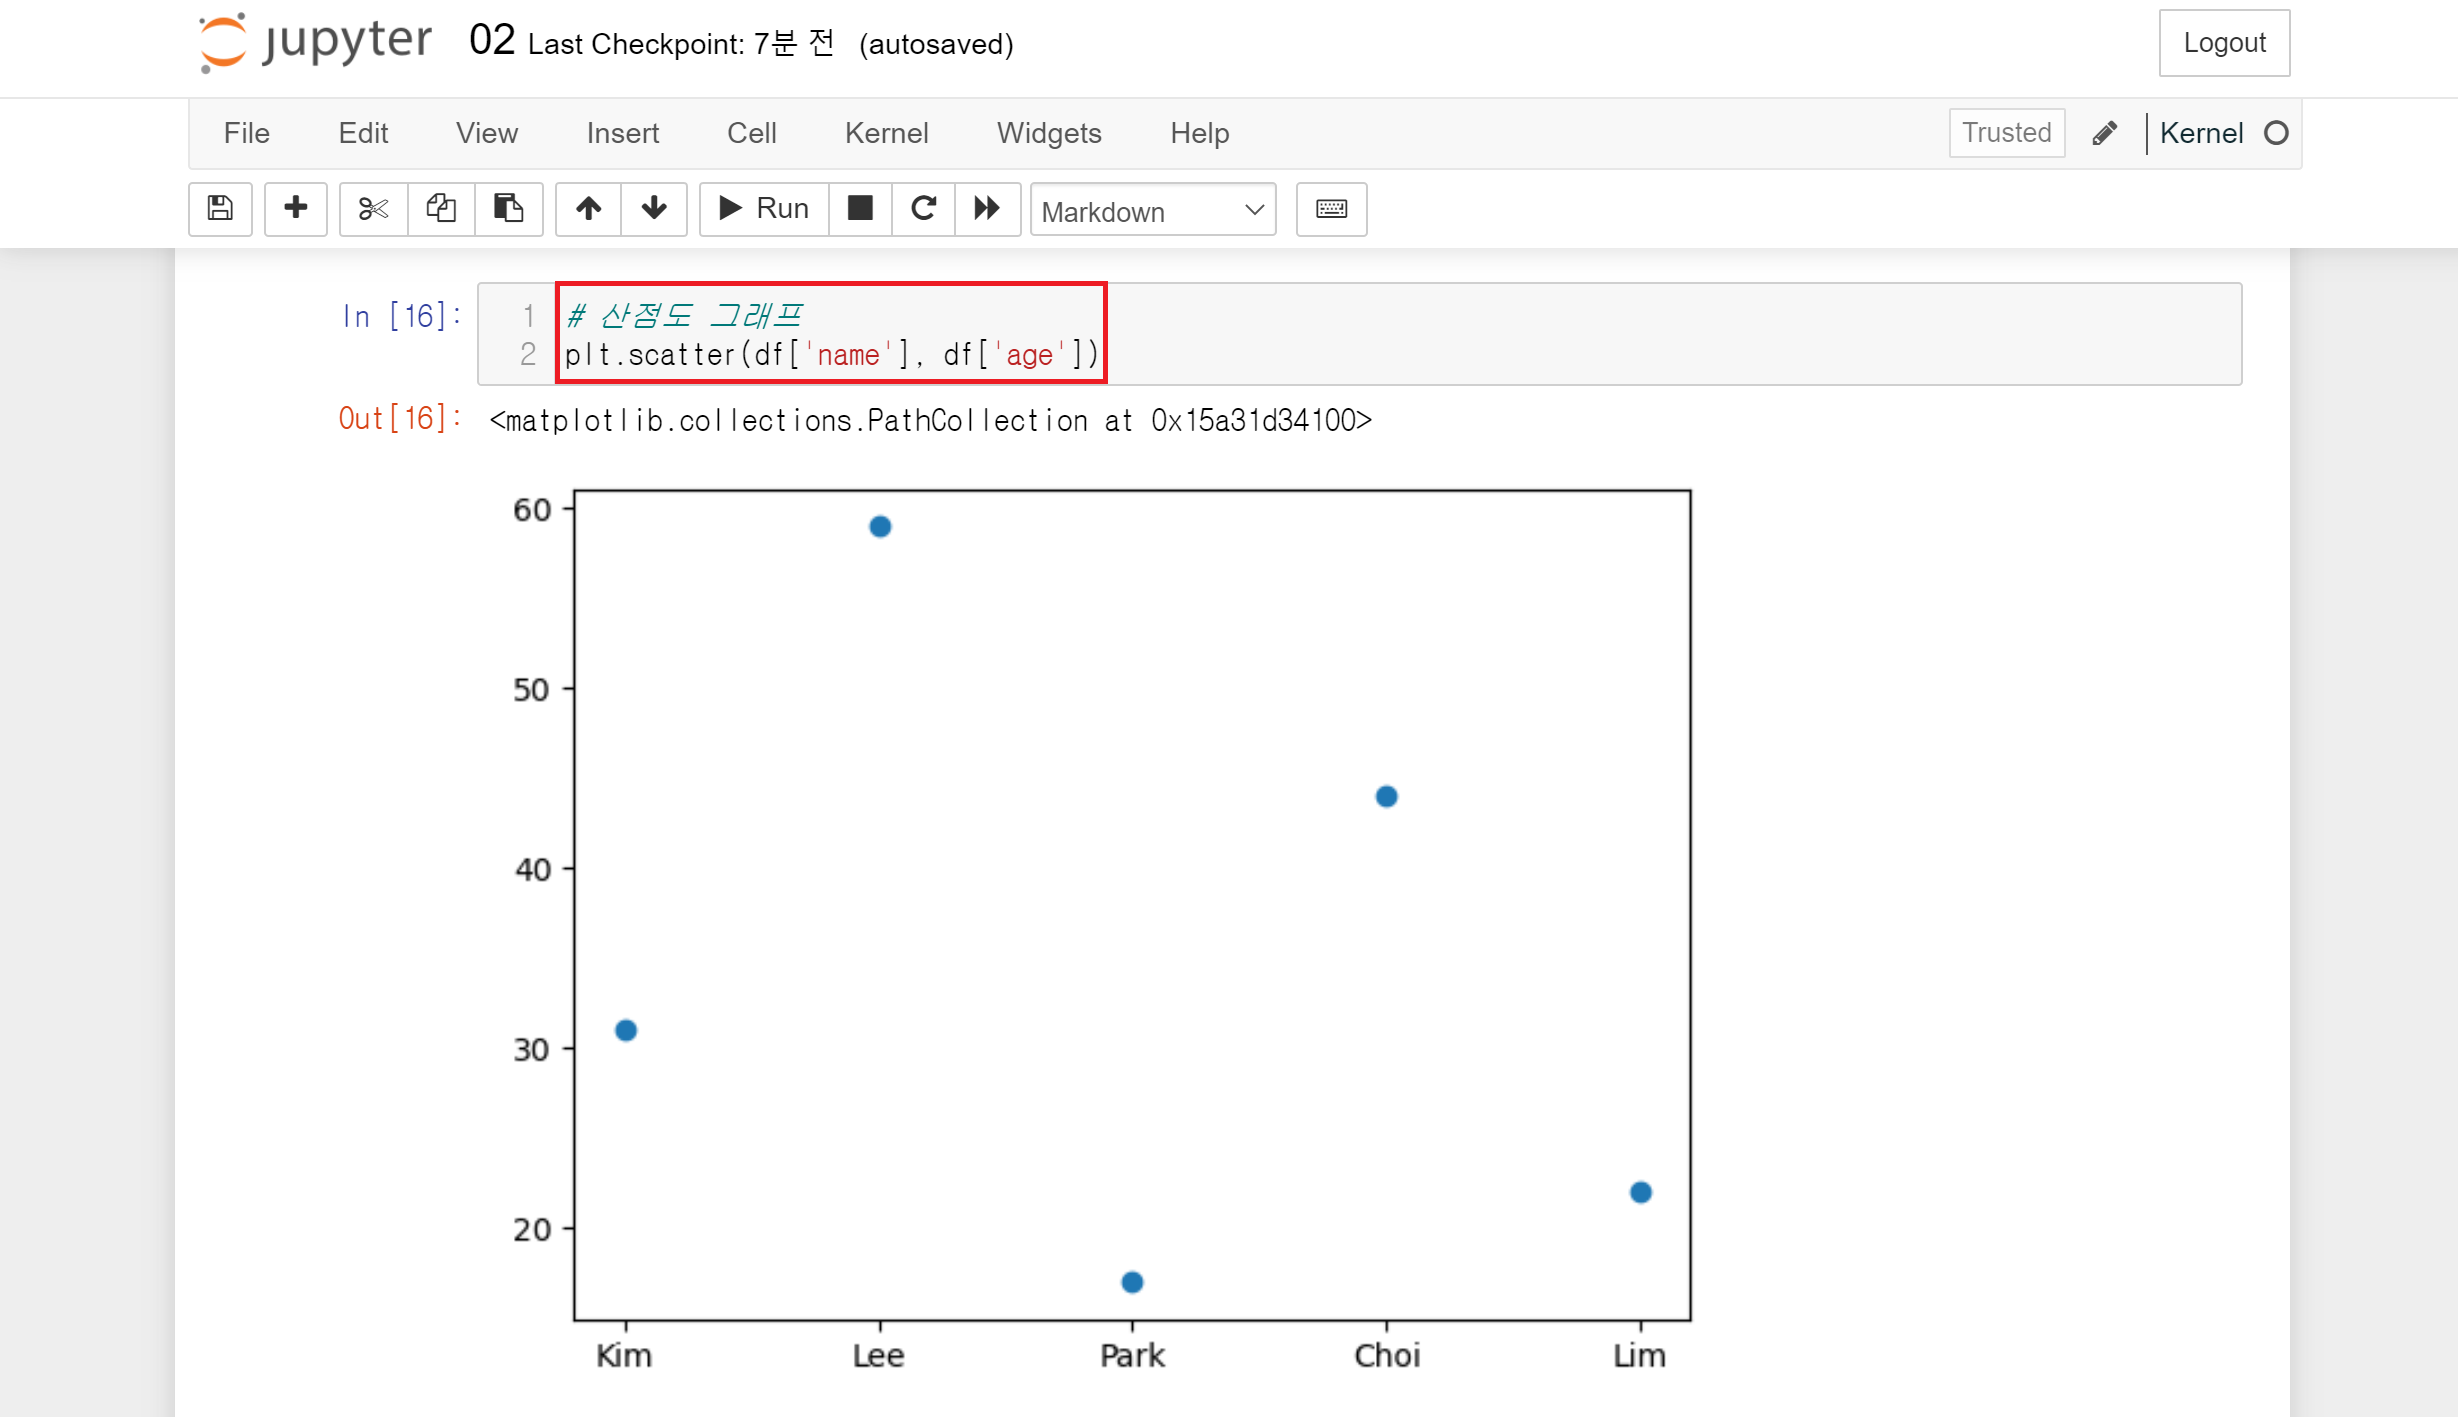Cut selected cells with scissors icon
Screen dimensions: 2458x1417
click(x=373, y=208)
